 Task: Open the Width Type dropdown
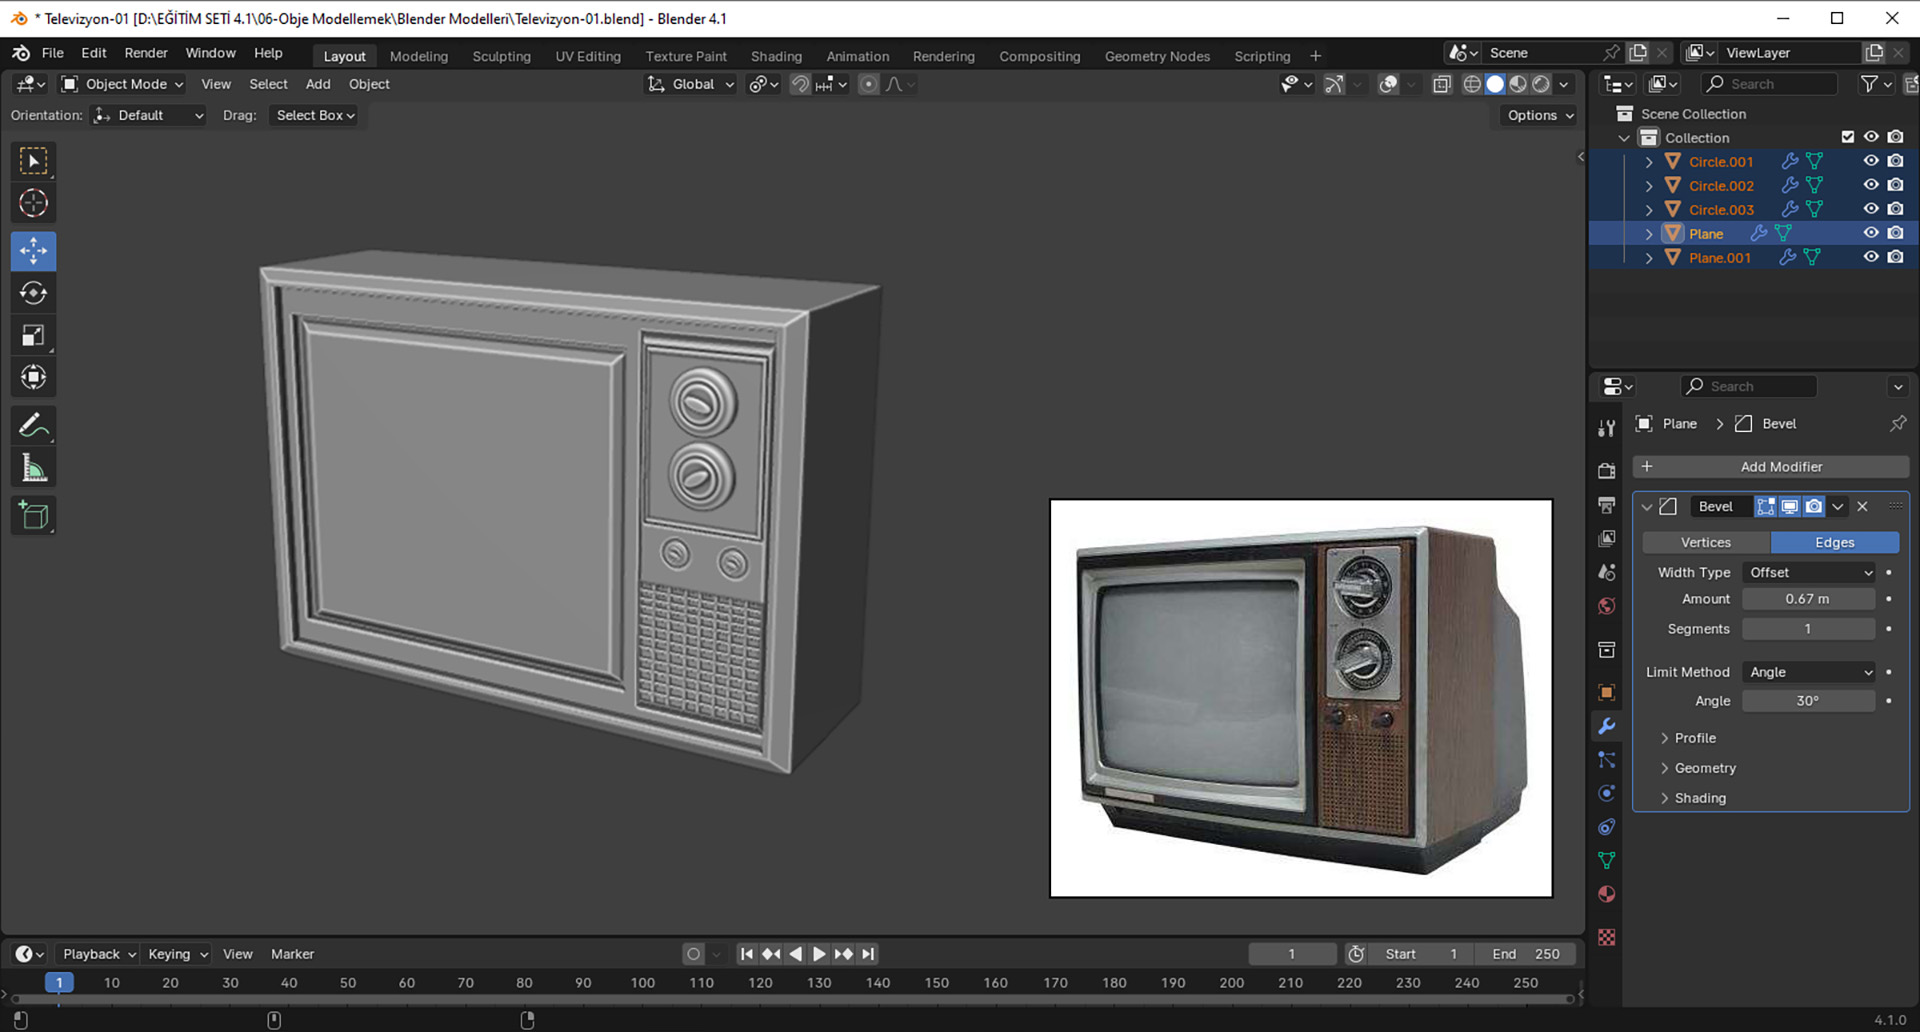[1809, 572]
